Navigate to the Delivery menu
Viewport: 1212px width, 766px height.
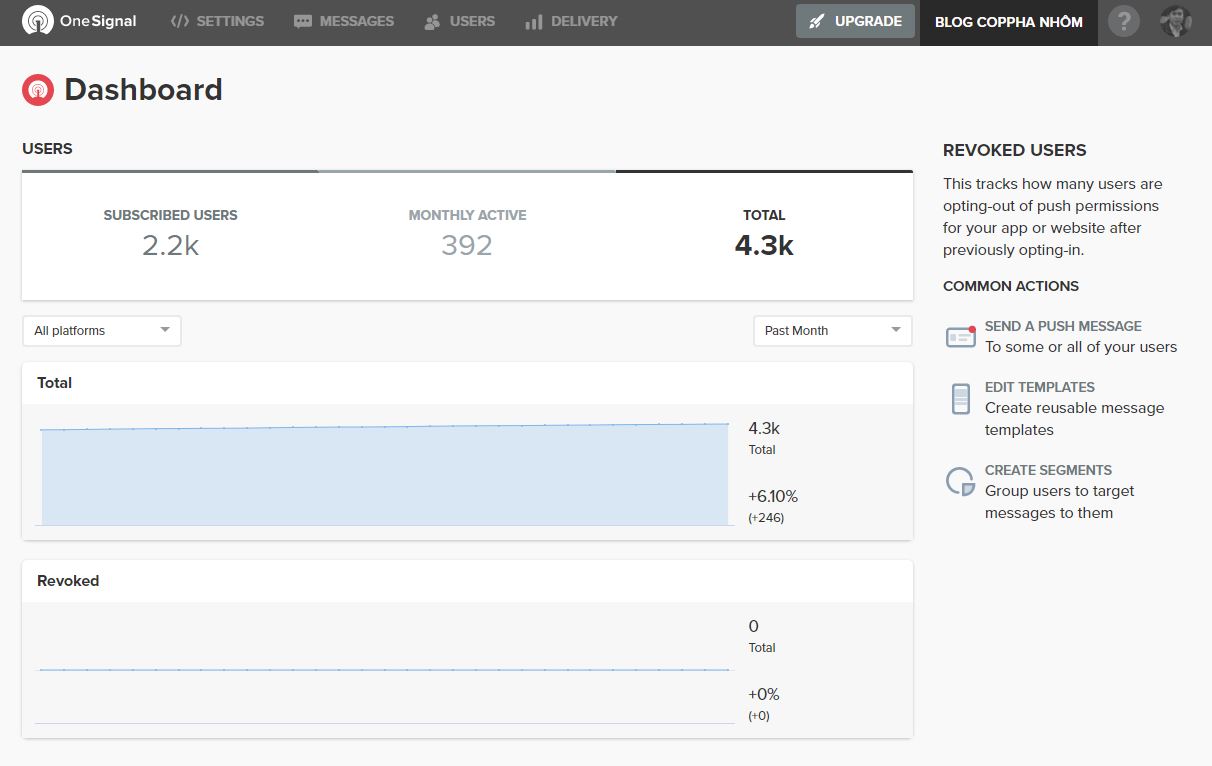pos(571,21)
